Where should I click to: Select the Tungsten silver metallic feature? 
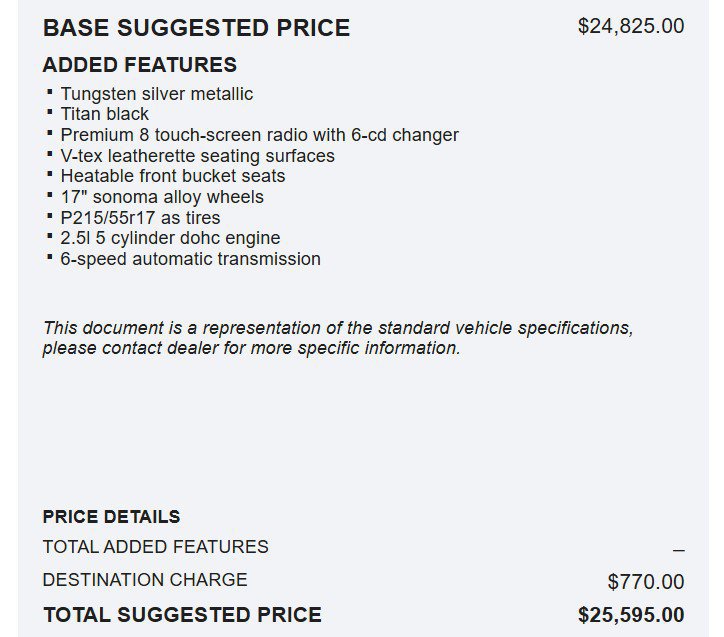click(x=157, y=94)
